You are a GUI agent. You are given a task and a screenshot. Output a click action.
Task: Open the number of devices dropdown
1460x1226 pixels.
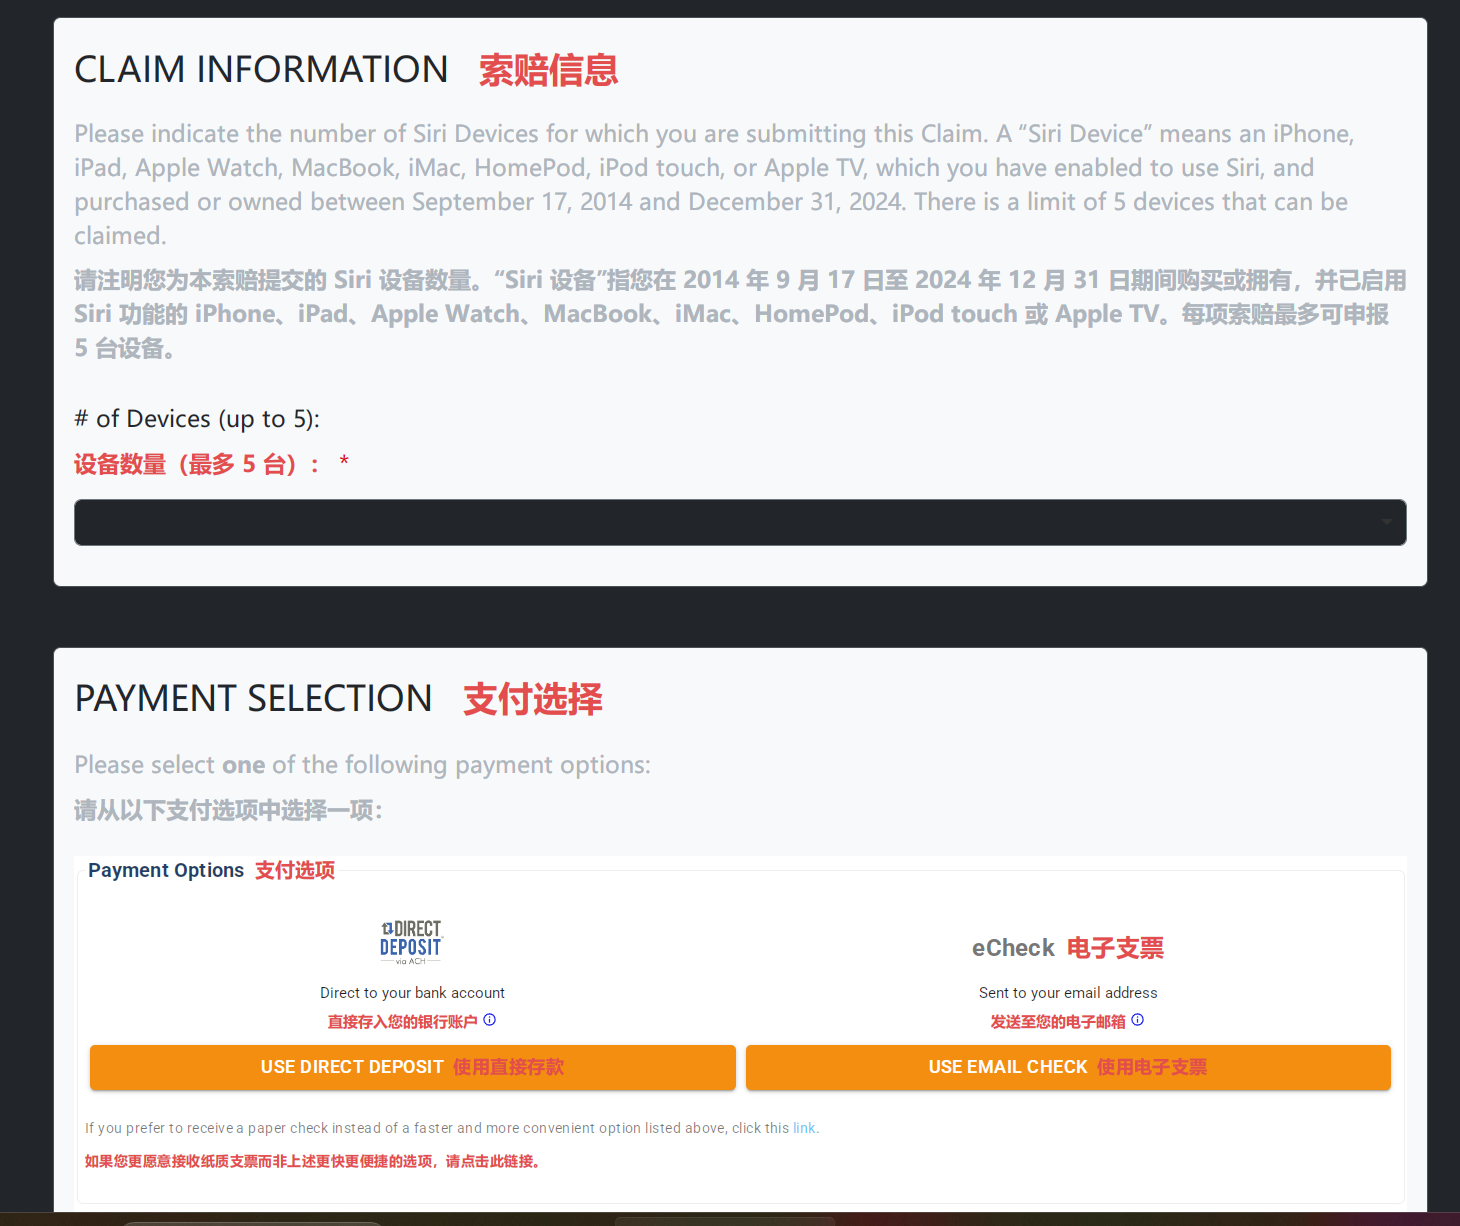739,522
